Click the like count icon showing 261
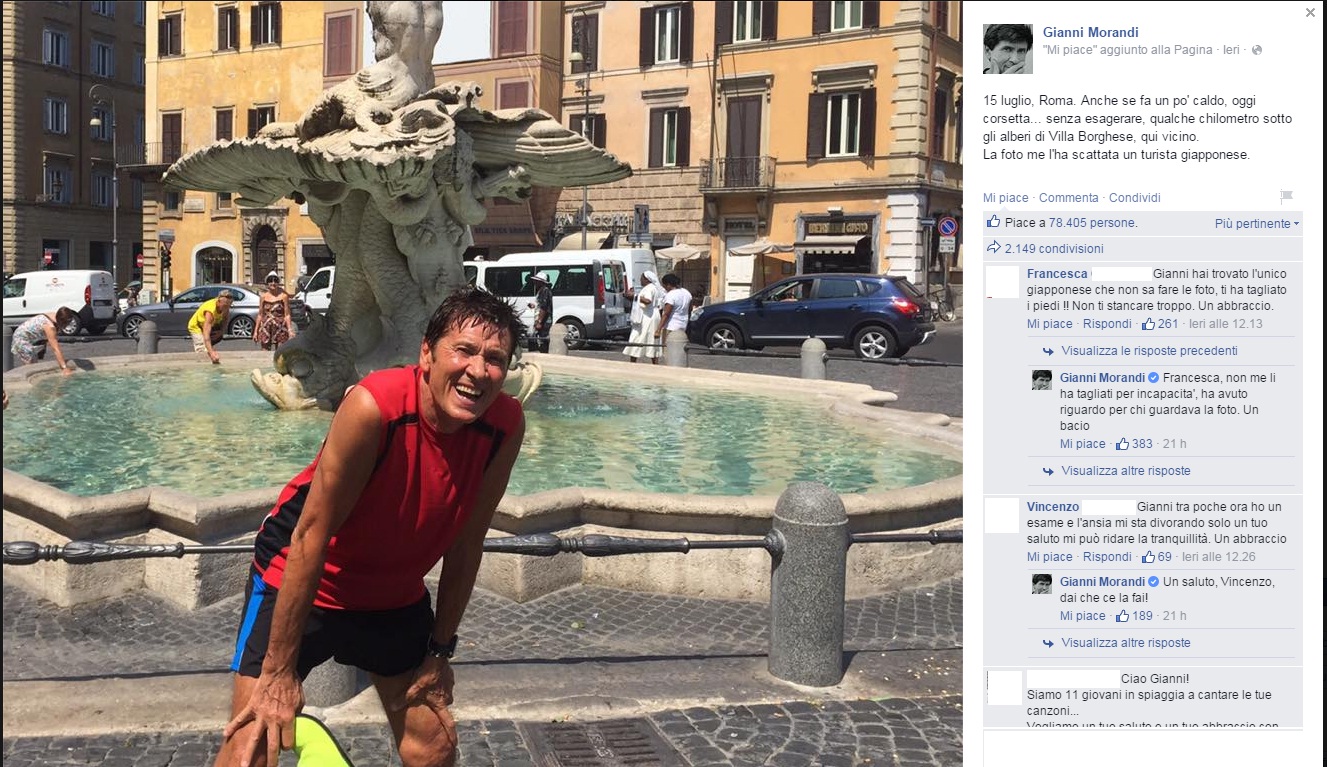 1148,324
